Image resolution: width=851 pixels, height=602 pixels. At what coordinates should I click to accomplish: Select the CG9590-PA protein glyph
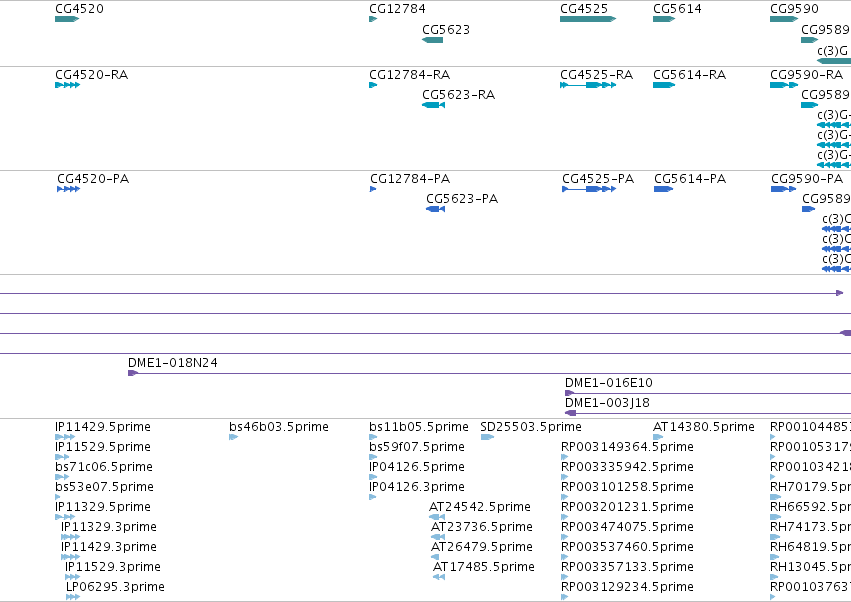tap(783, 189)
